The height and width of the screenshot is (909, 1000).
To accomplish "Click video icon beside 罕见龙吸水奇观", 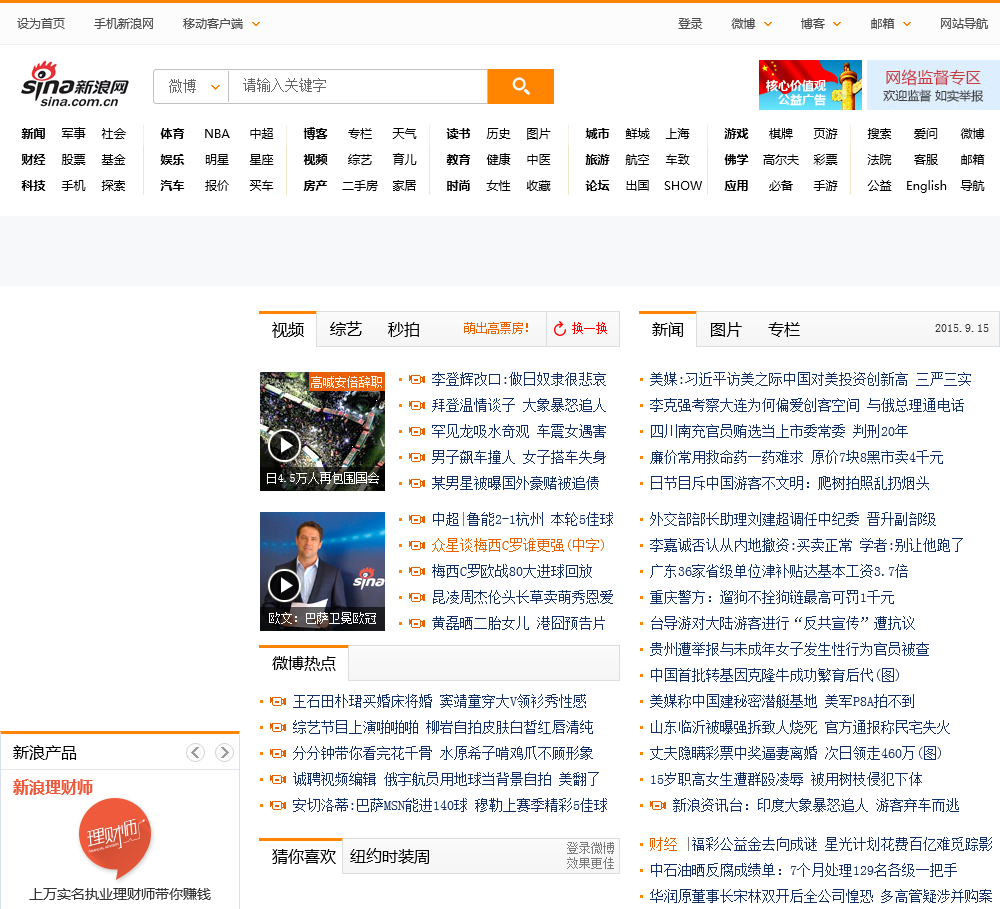I will pyautogui.click(x=416, y=432).
